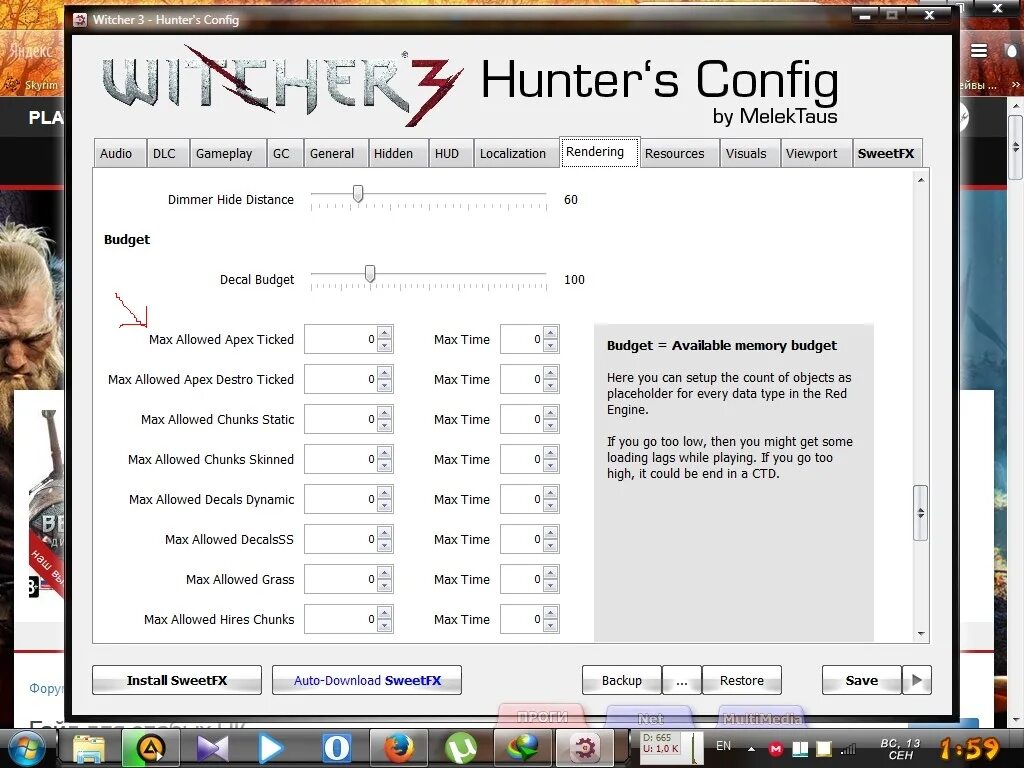Open the blue Outlook-style O taskbar icon
Image resolution: width=1024 pixels, height=768 pixels.
click(x=337, y=748)
